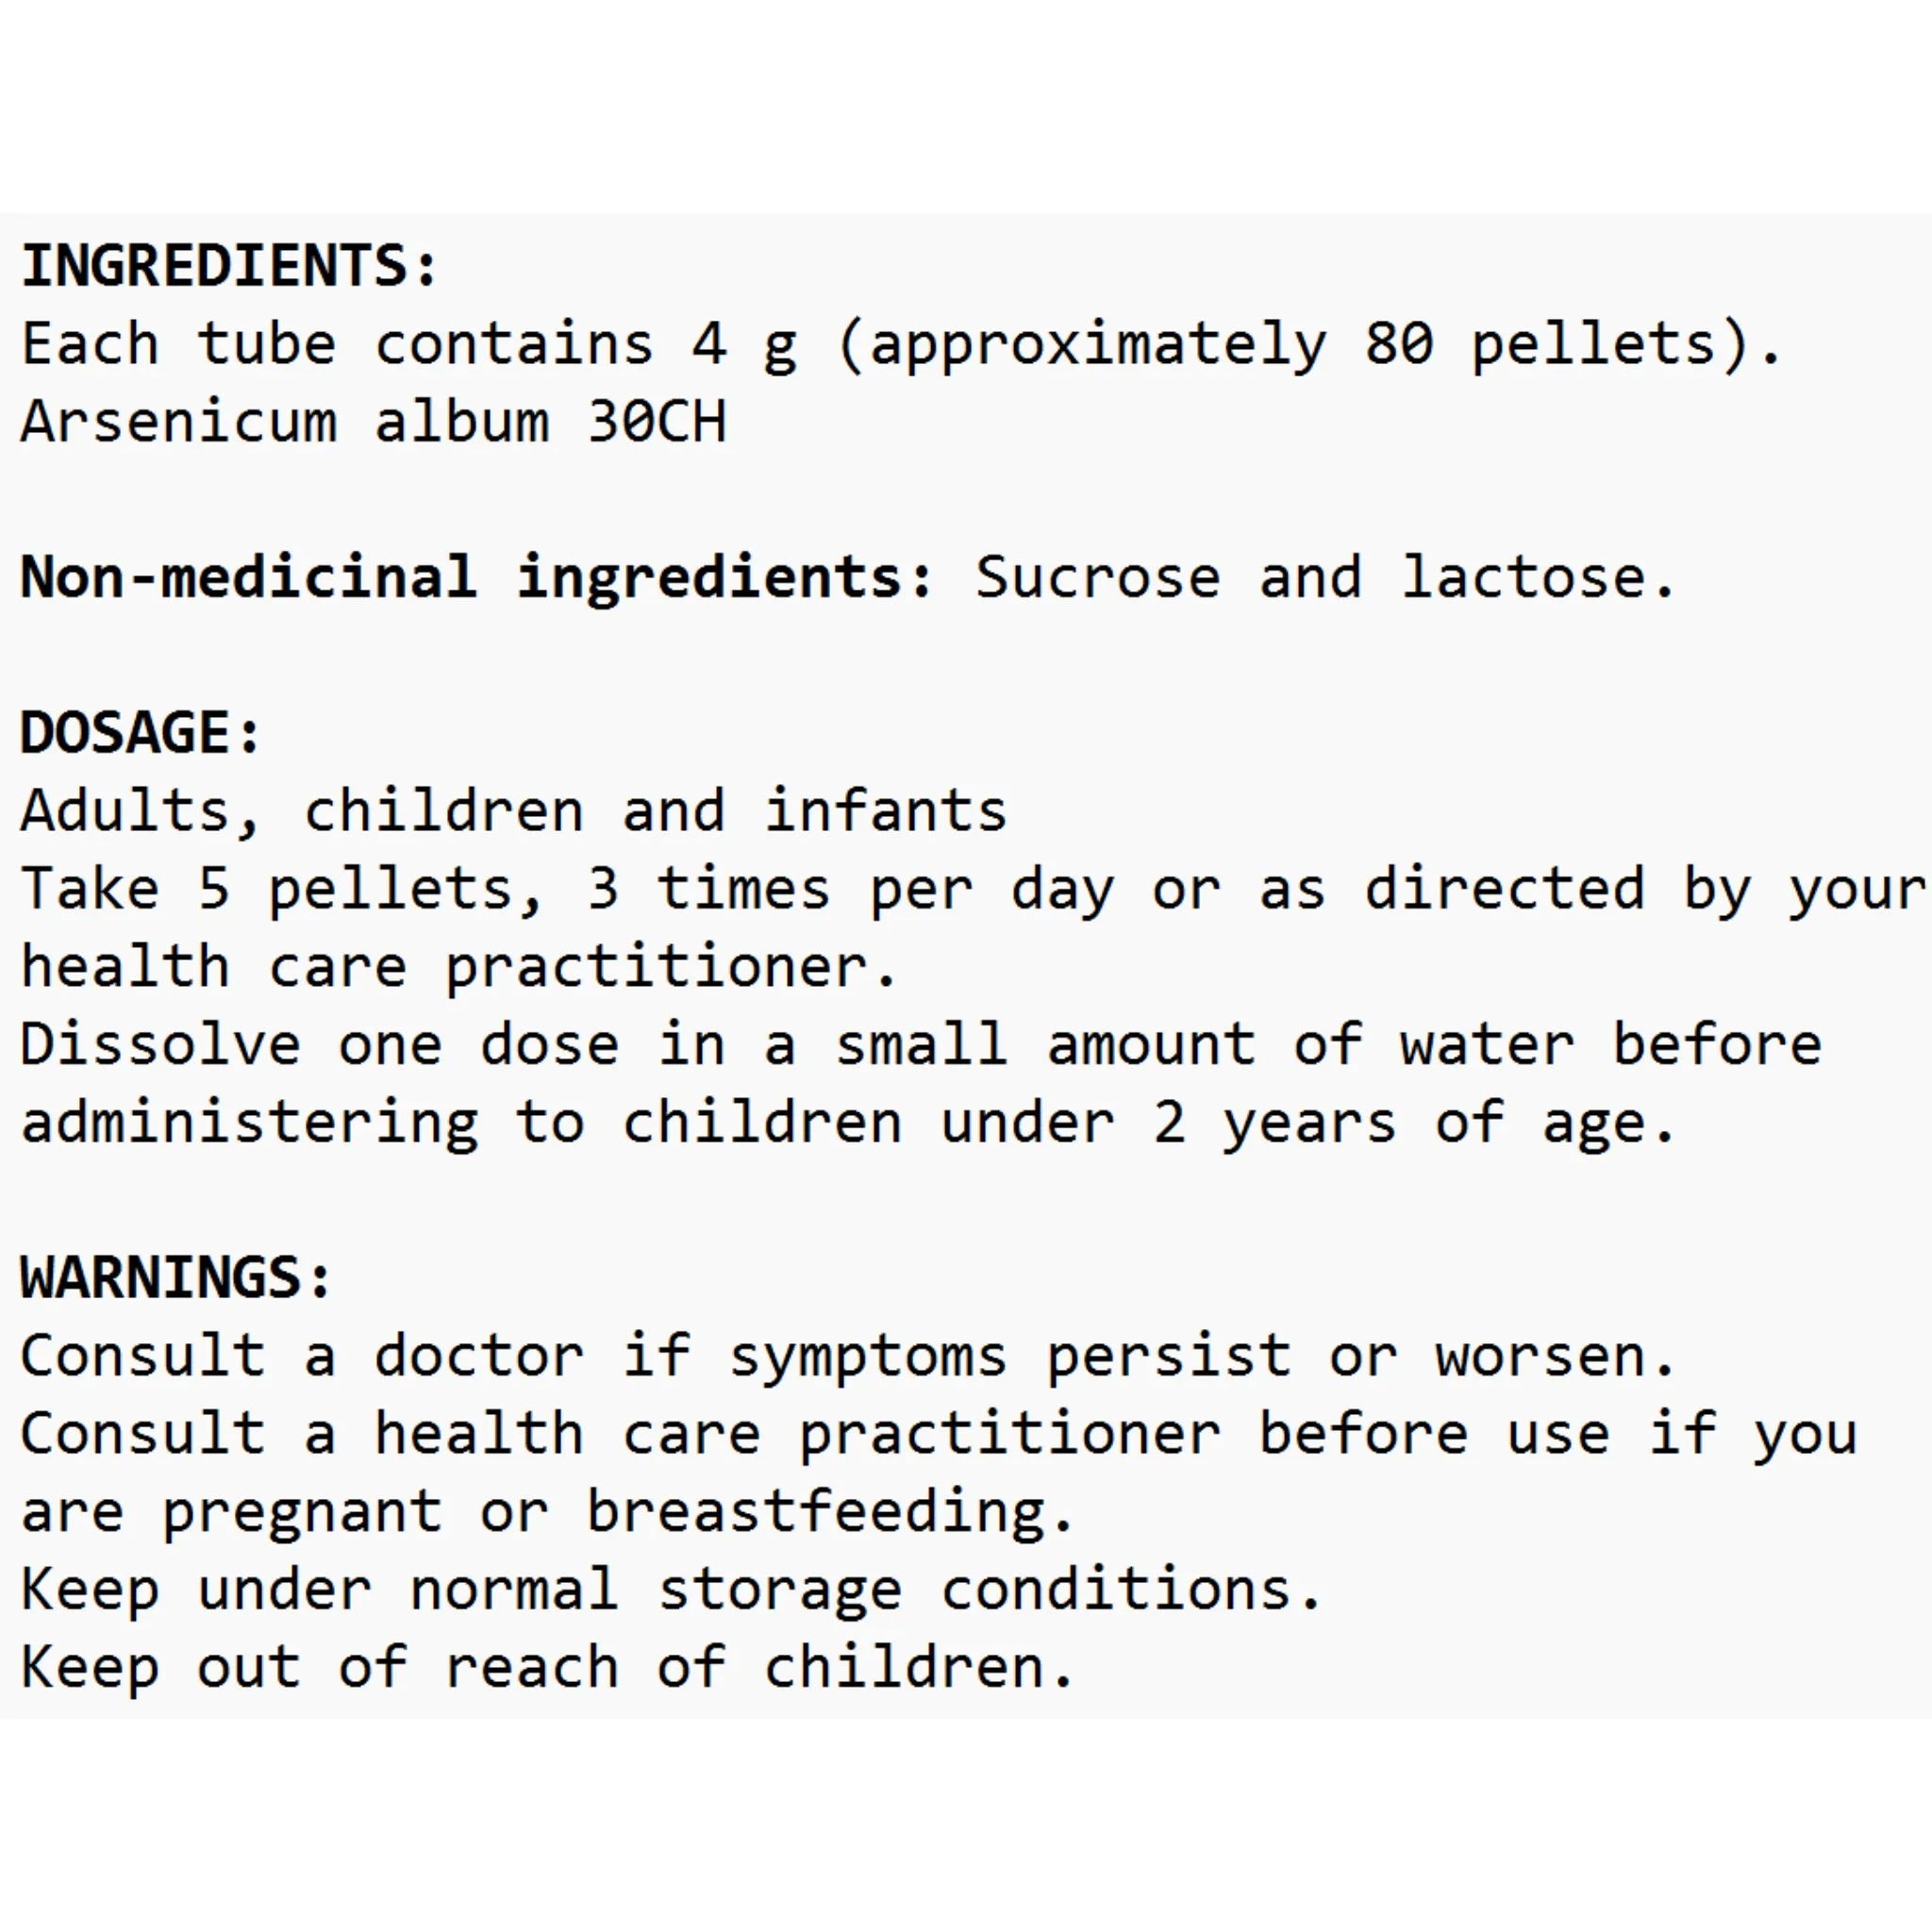Click the 'Dissolve one dose' sentence
Screen dimensions: 1932x1932
(921, 1045)
